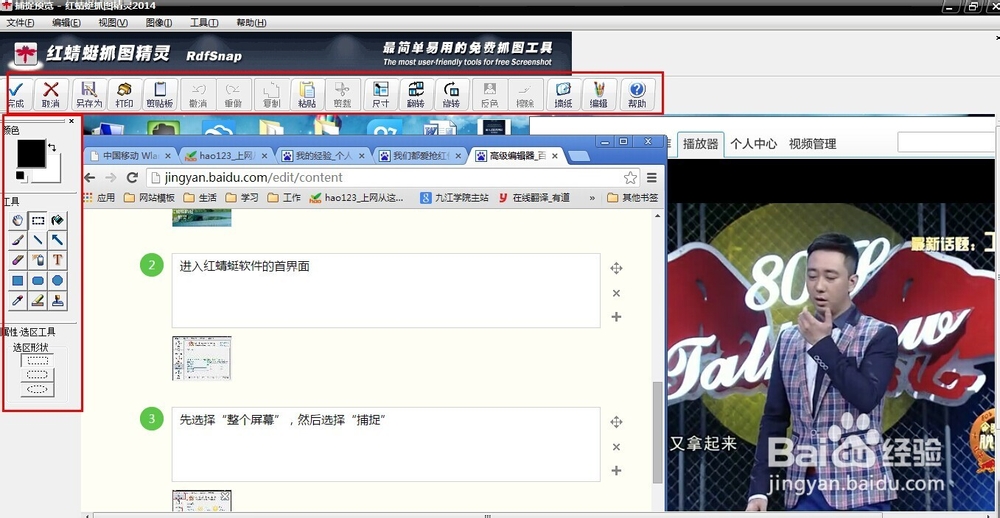Click the 帮助 (Help) question mark toolbar icon
The width and height of the screenshot is (1000, 518).
[x=636, y=94]
